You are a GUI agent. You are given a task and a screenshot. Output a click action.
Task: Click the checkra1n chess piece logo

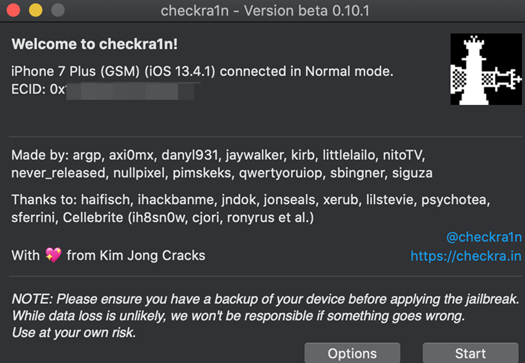pyautogui.click(x=486, y=69)
